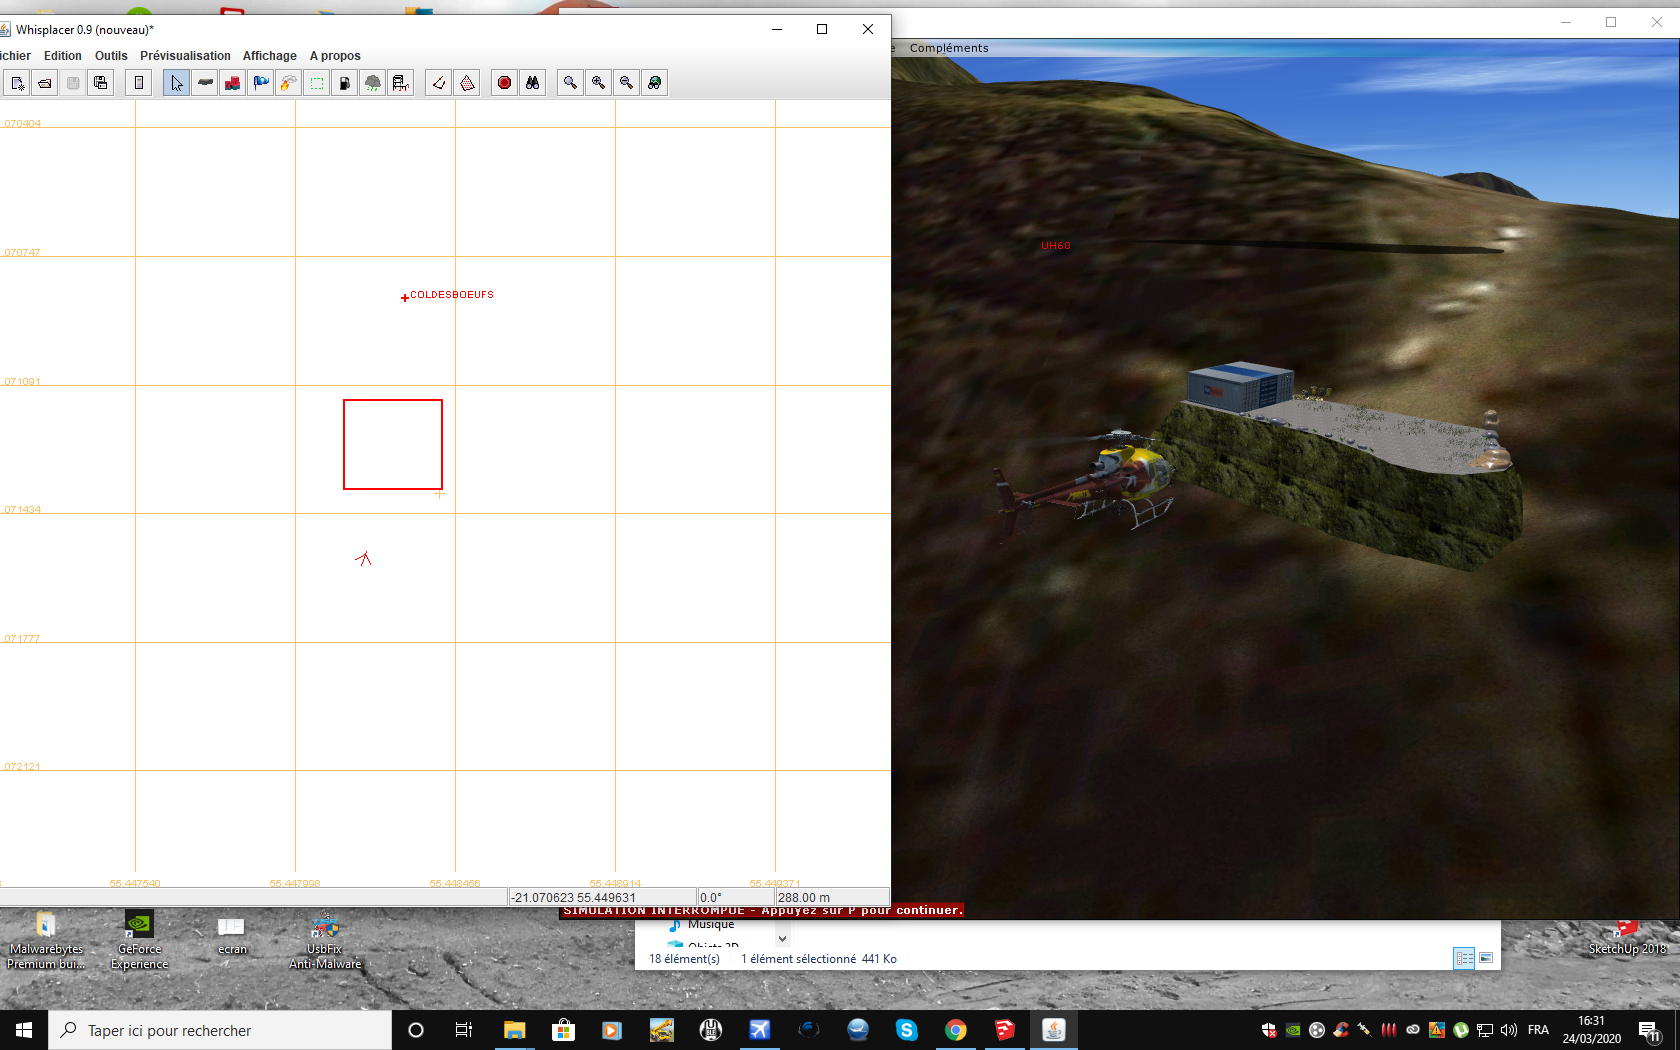Viewport: 1680px width, 1050px height.
Task: Open Microsoft Store from taskbar
Action: coord(563,1030)
